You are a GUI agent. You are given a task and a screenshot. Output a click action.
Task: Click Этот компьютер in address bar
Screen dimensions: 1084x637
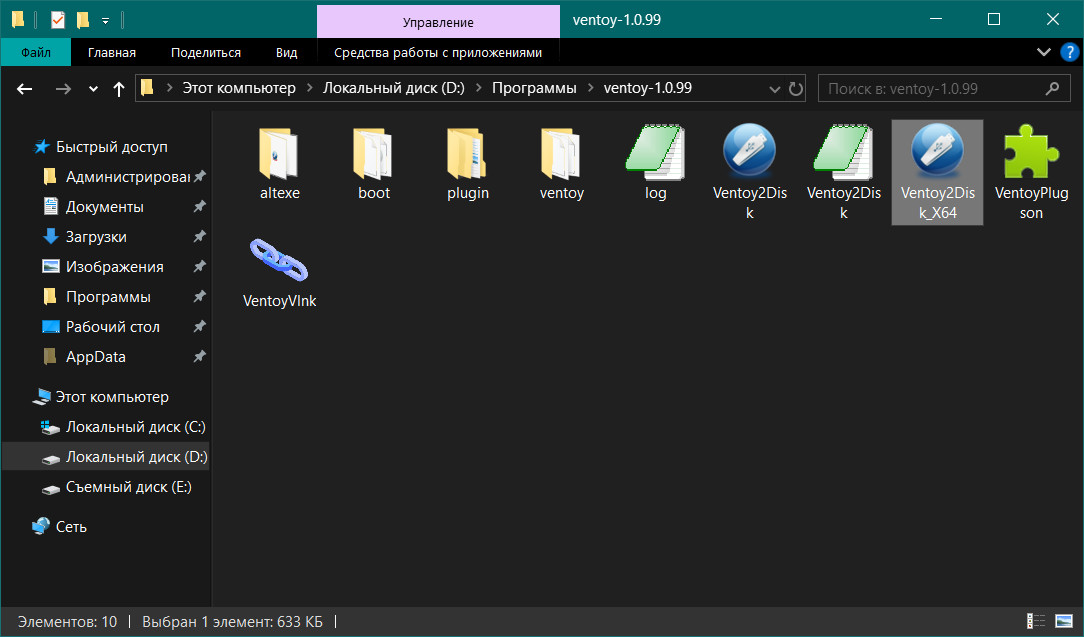[x=239, y=89]
